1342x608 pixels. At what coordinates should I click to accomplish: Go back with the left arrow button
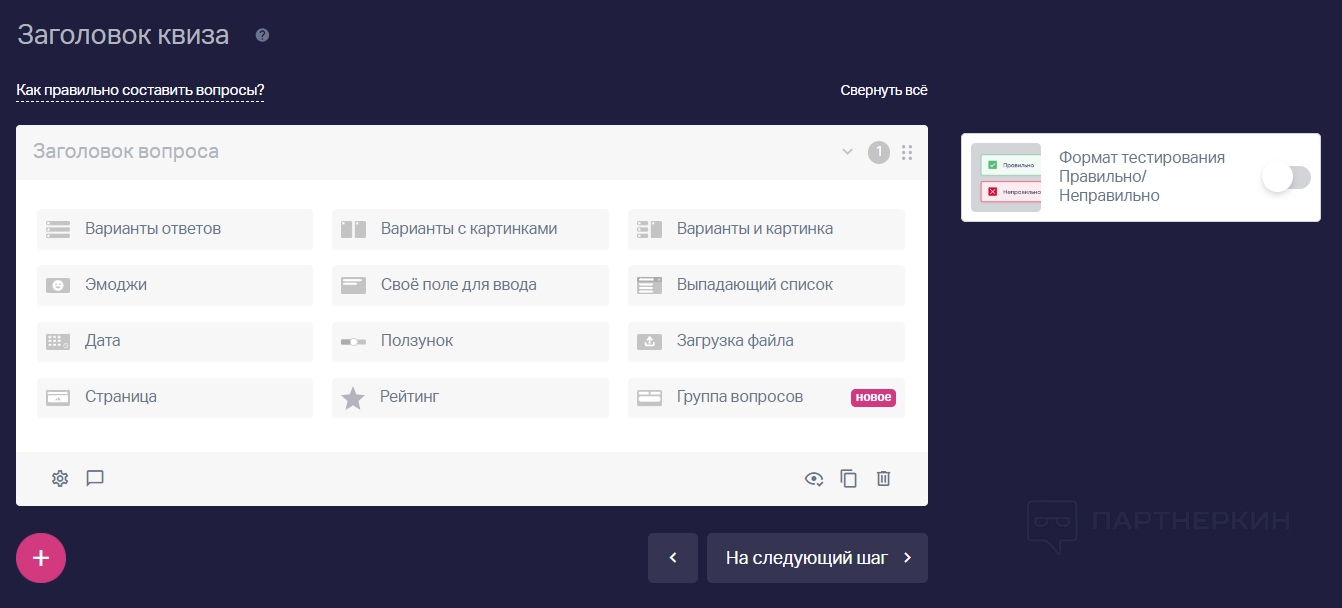click(x=673, y=557)
